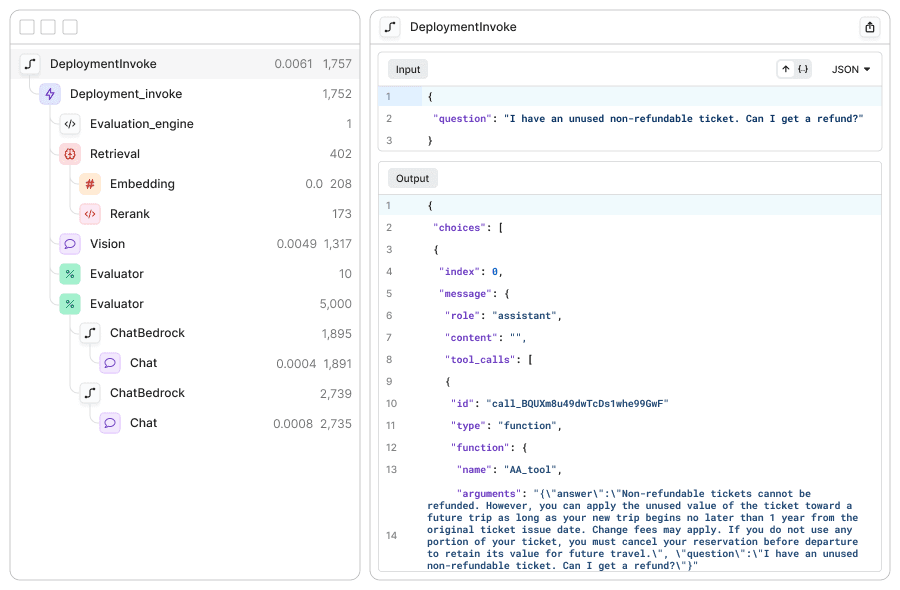Image resolution: width=900 pixels, height=590 pixels.
Task: Select the Deployment_invoke span row
Action: (185, 94)
